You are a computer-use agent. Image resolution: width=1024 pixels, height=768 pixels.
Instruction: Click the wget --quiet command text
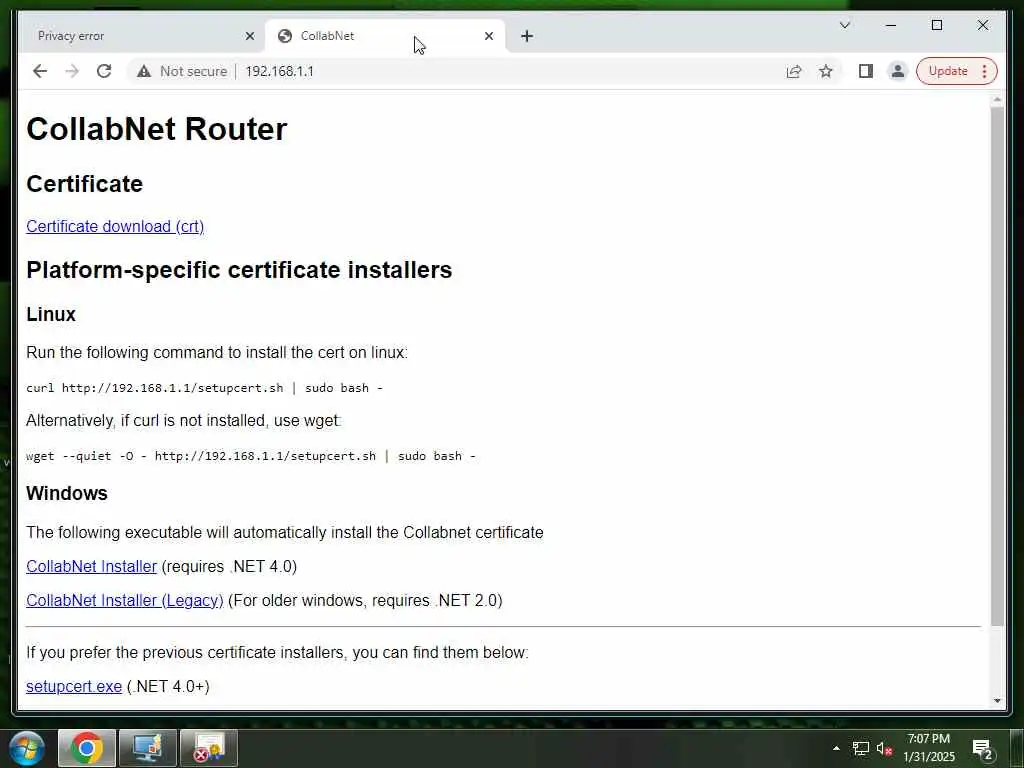[x=251, y=456]
